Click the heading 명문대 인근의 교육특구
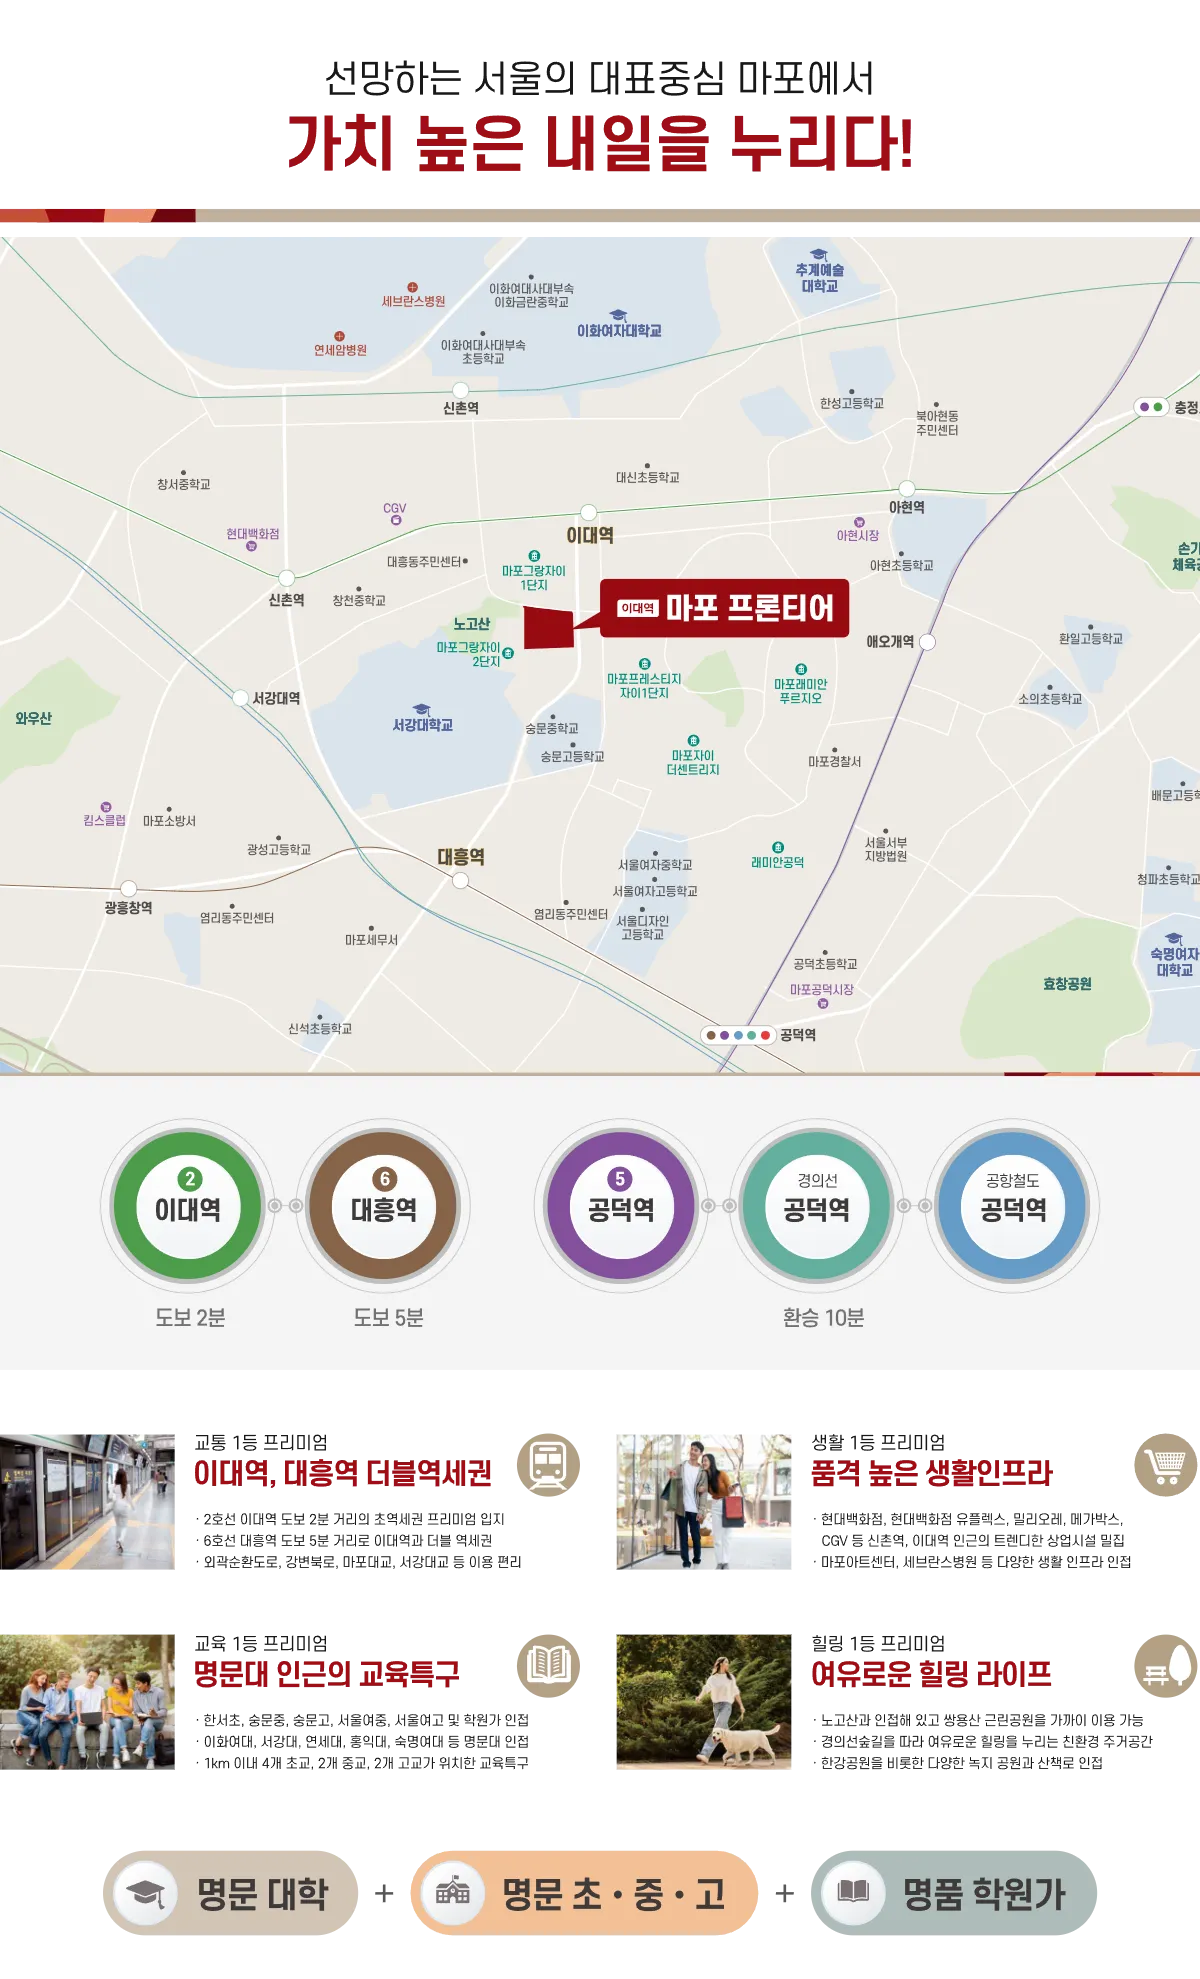1200x1979 pixels. pyautogui.click(x=327, y=1674)
